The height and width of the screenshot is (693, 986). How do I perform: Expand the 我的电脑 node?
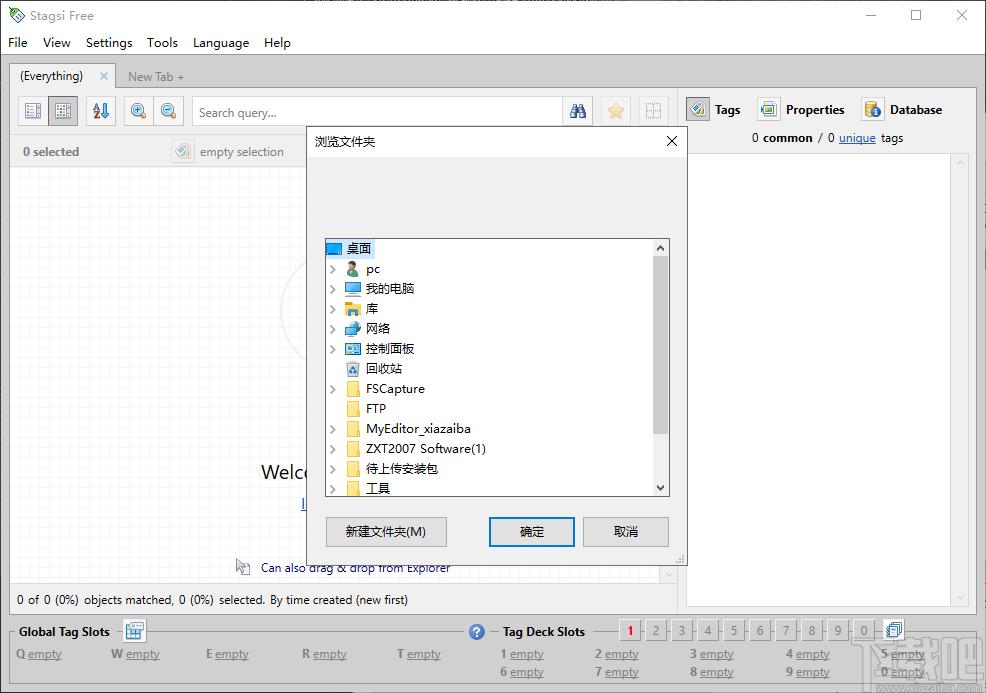[x=333, y=289]
